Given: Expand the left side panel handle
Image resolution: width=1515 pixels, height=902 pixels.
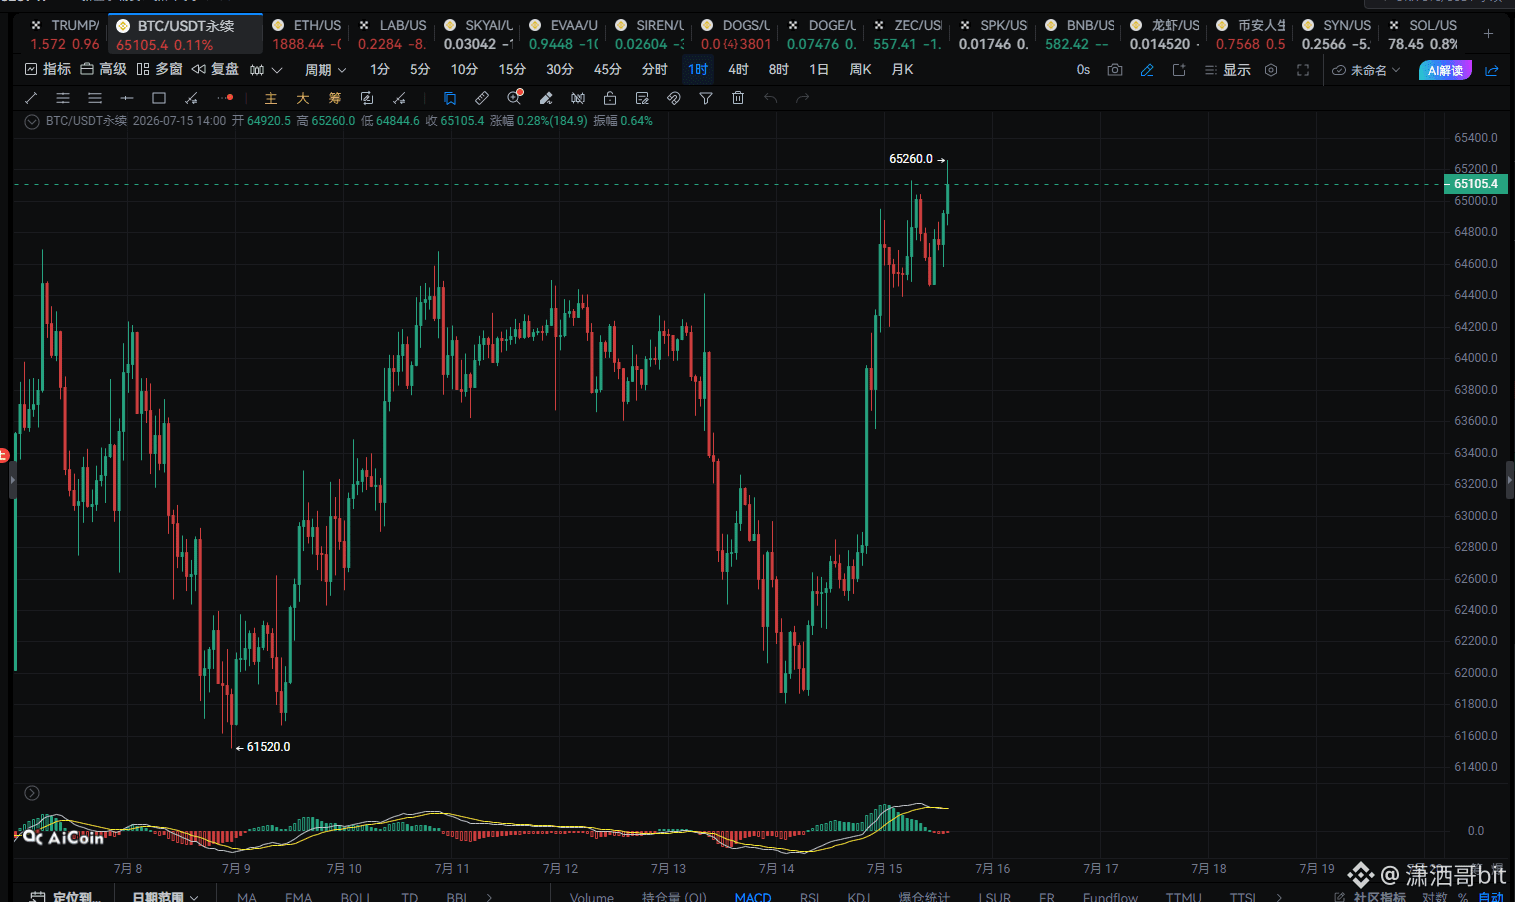Looking at the screenshot, I should [x=12, y=481].
